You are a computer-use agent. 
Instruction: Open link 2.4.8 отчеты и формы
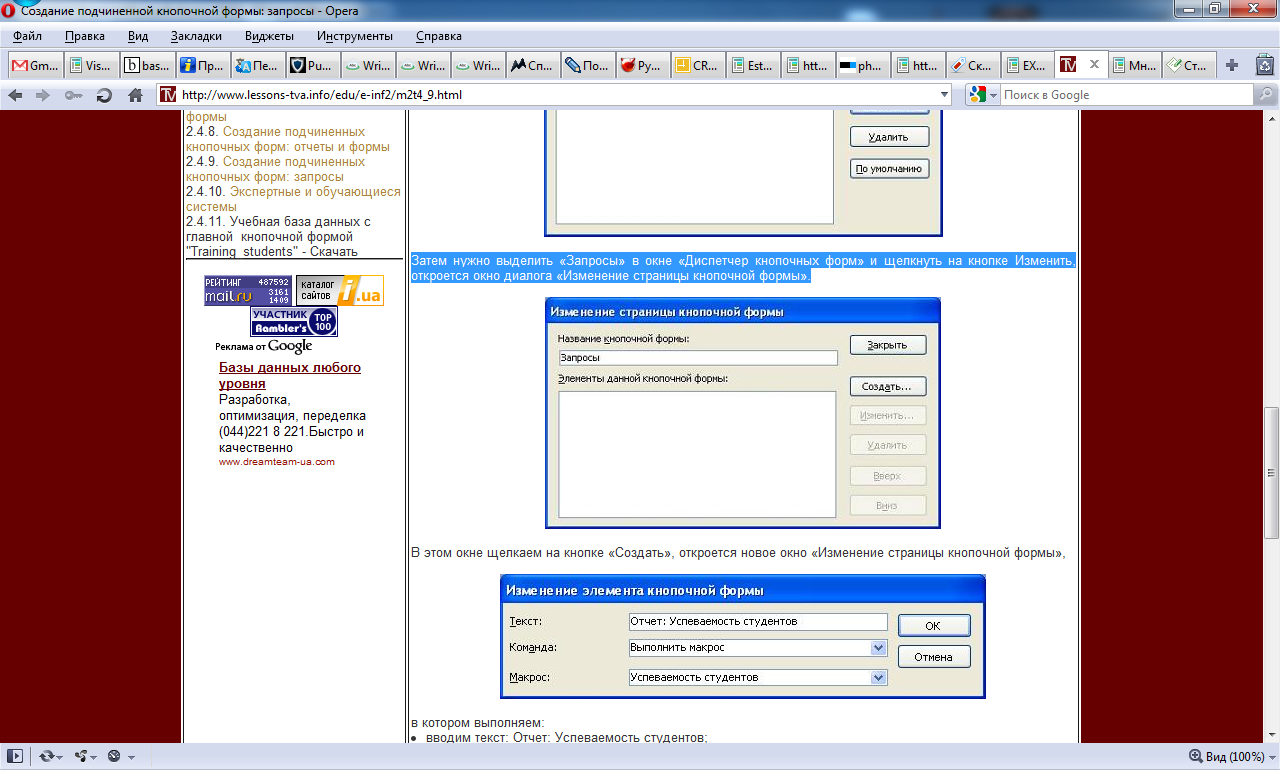point(288,139)
